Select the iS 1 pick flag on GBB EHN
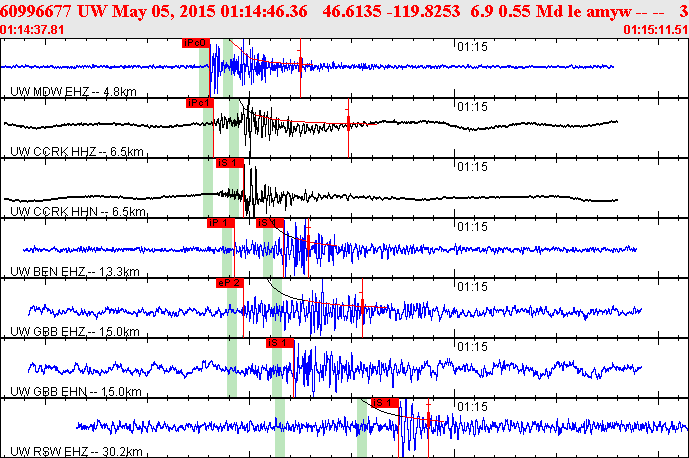 [280, 343]
